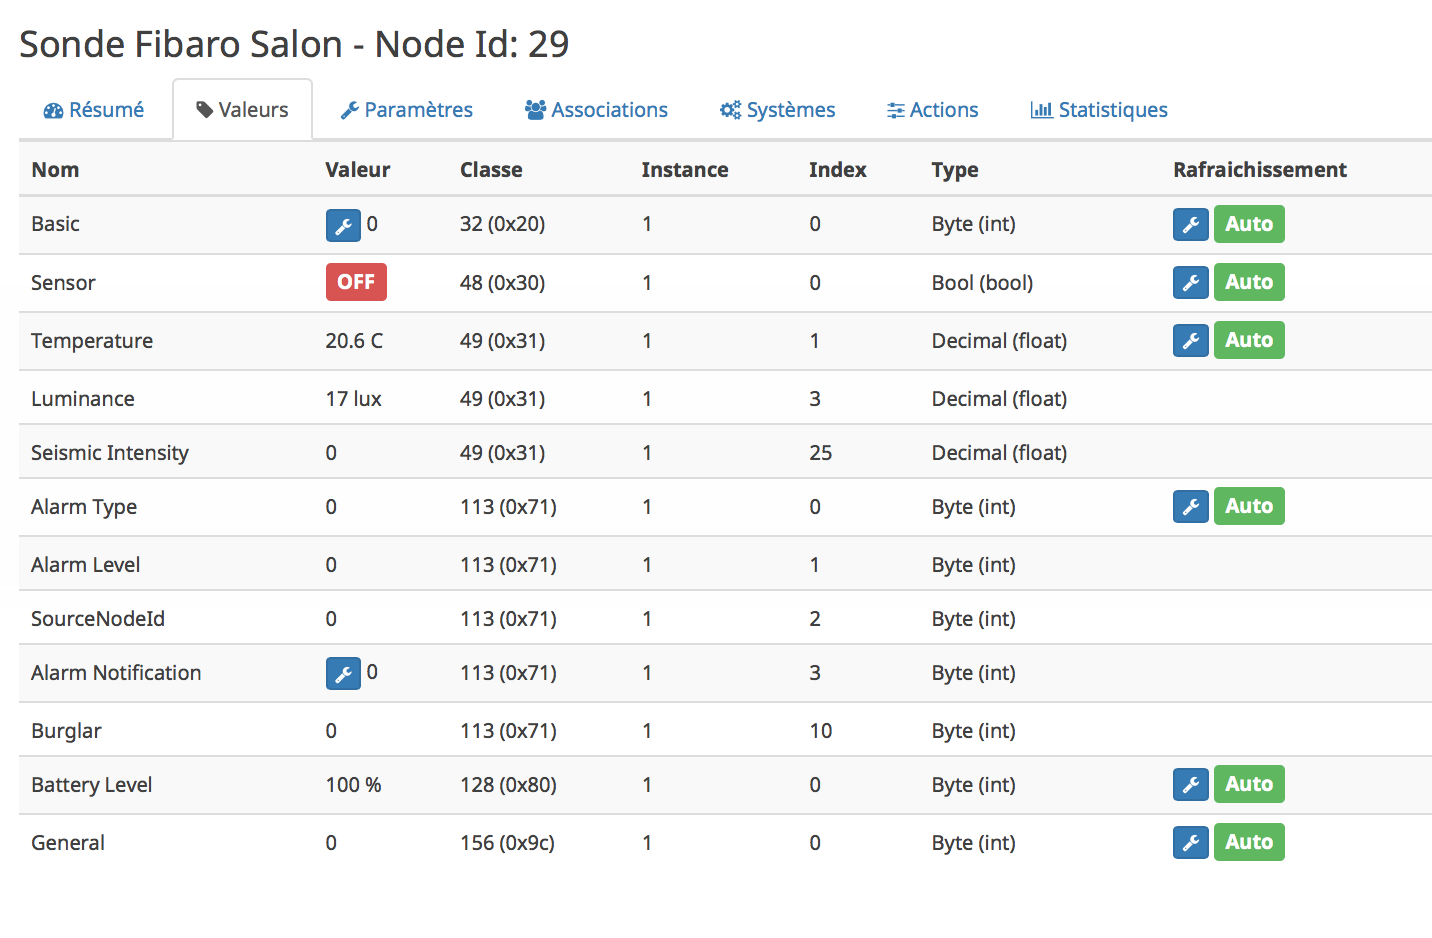Click the Valeur column header
Screen dimensions: 1432x938
tap(358, 170)
